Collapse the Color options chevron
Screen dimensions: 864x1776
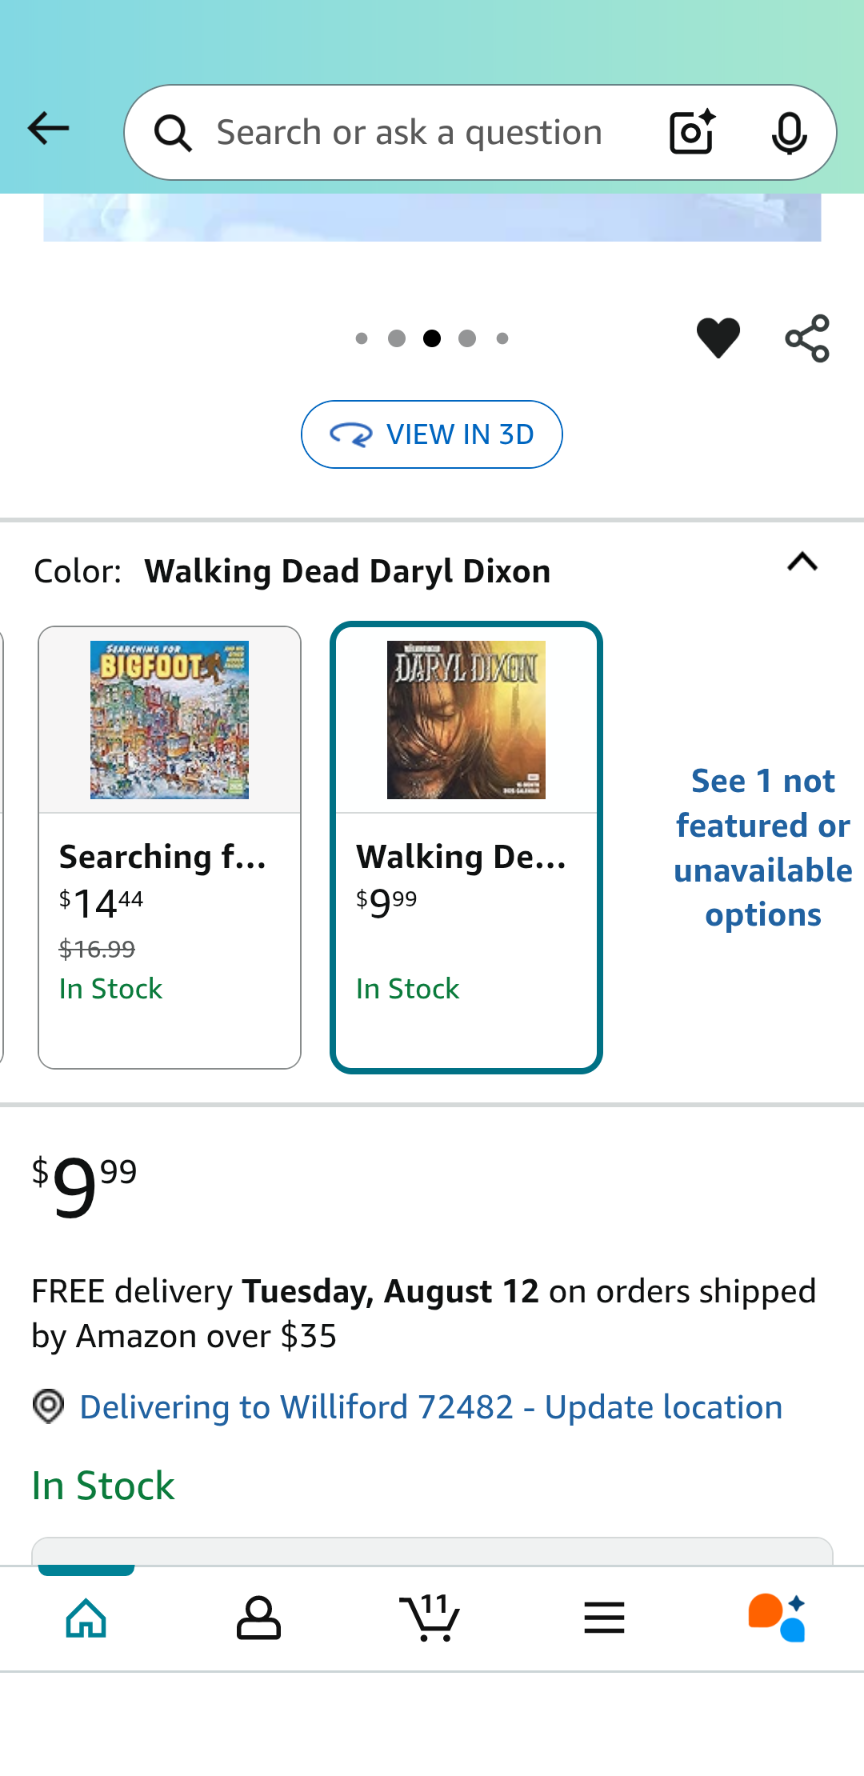802,562
